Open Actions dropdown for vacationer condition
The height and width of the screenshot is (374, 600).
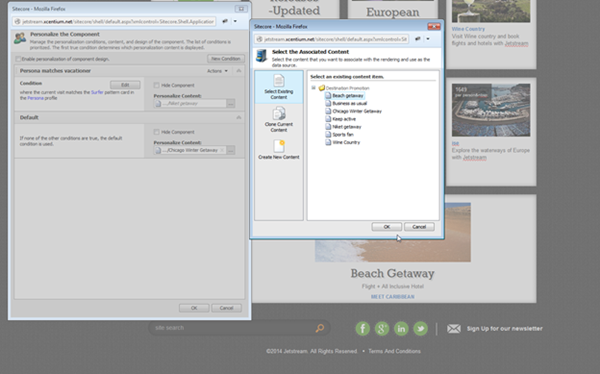217,71
